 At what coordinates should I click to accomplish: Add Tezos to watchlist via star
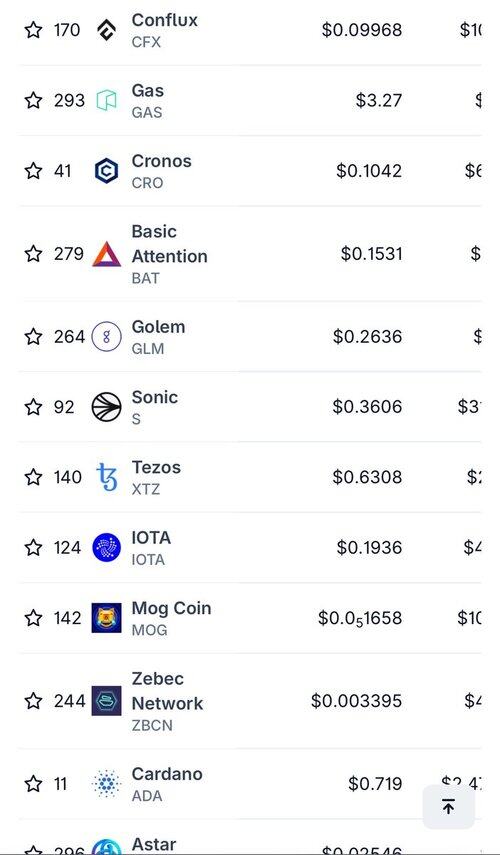33,477
